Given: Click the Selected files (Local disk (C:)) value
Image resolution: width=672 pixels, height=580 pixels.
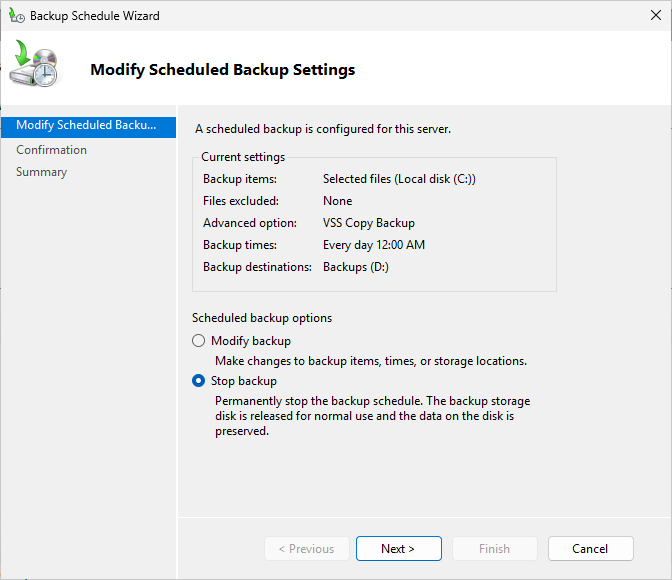Looking at the screenshot, I should point(399,179).
